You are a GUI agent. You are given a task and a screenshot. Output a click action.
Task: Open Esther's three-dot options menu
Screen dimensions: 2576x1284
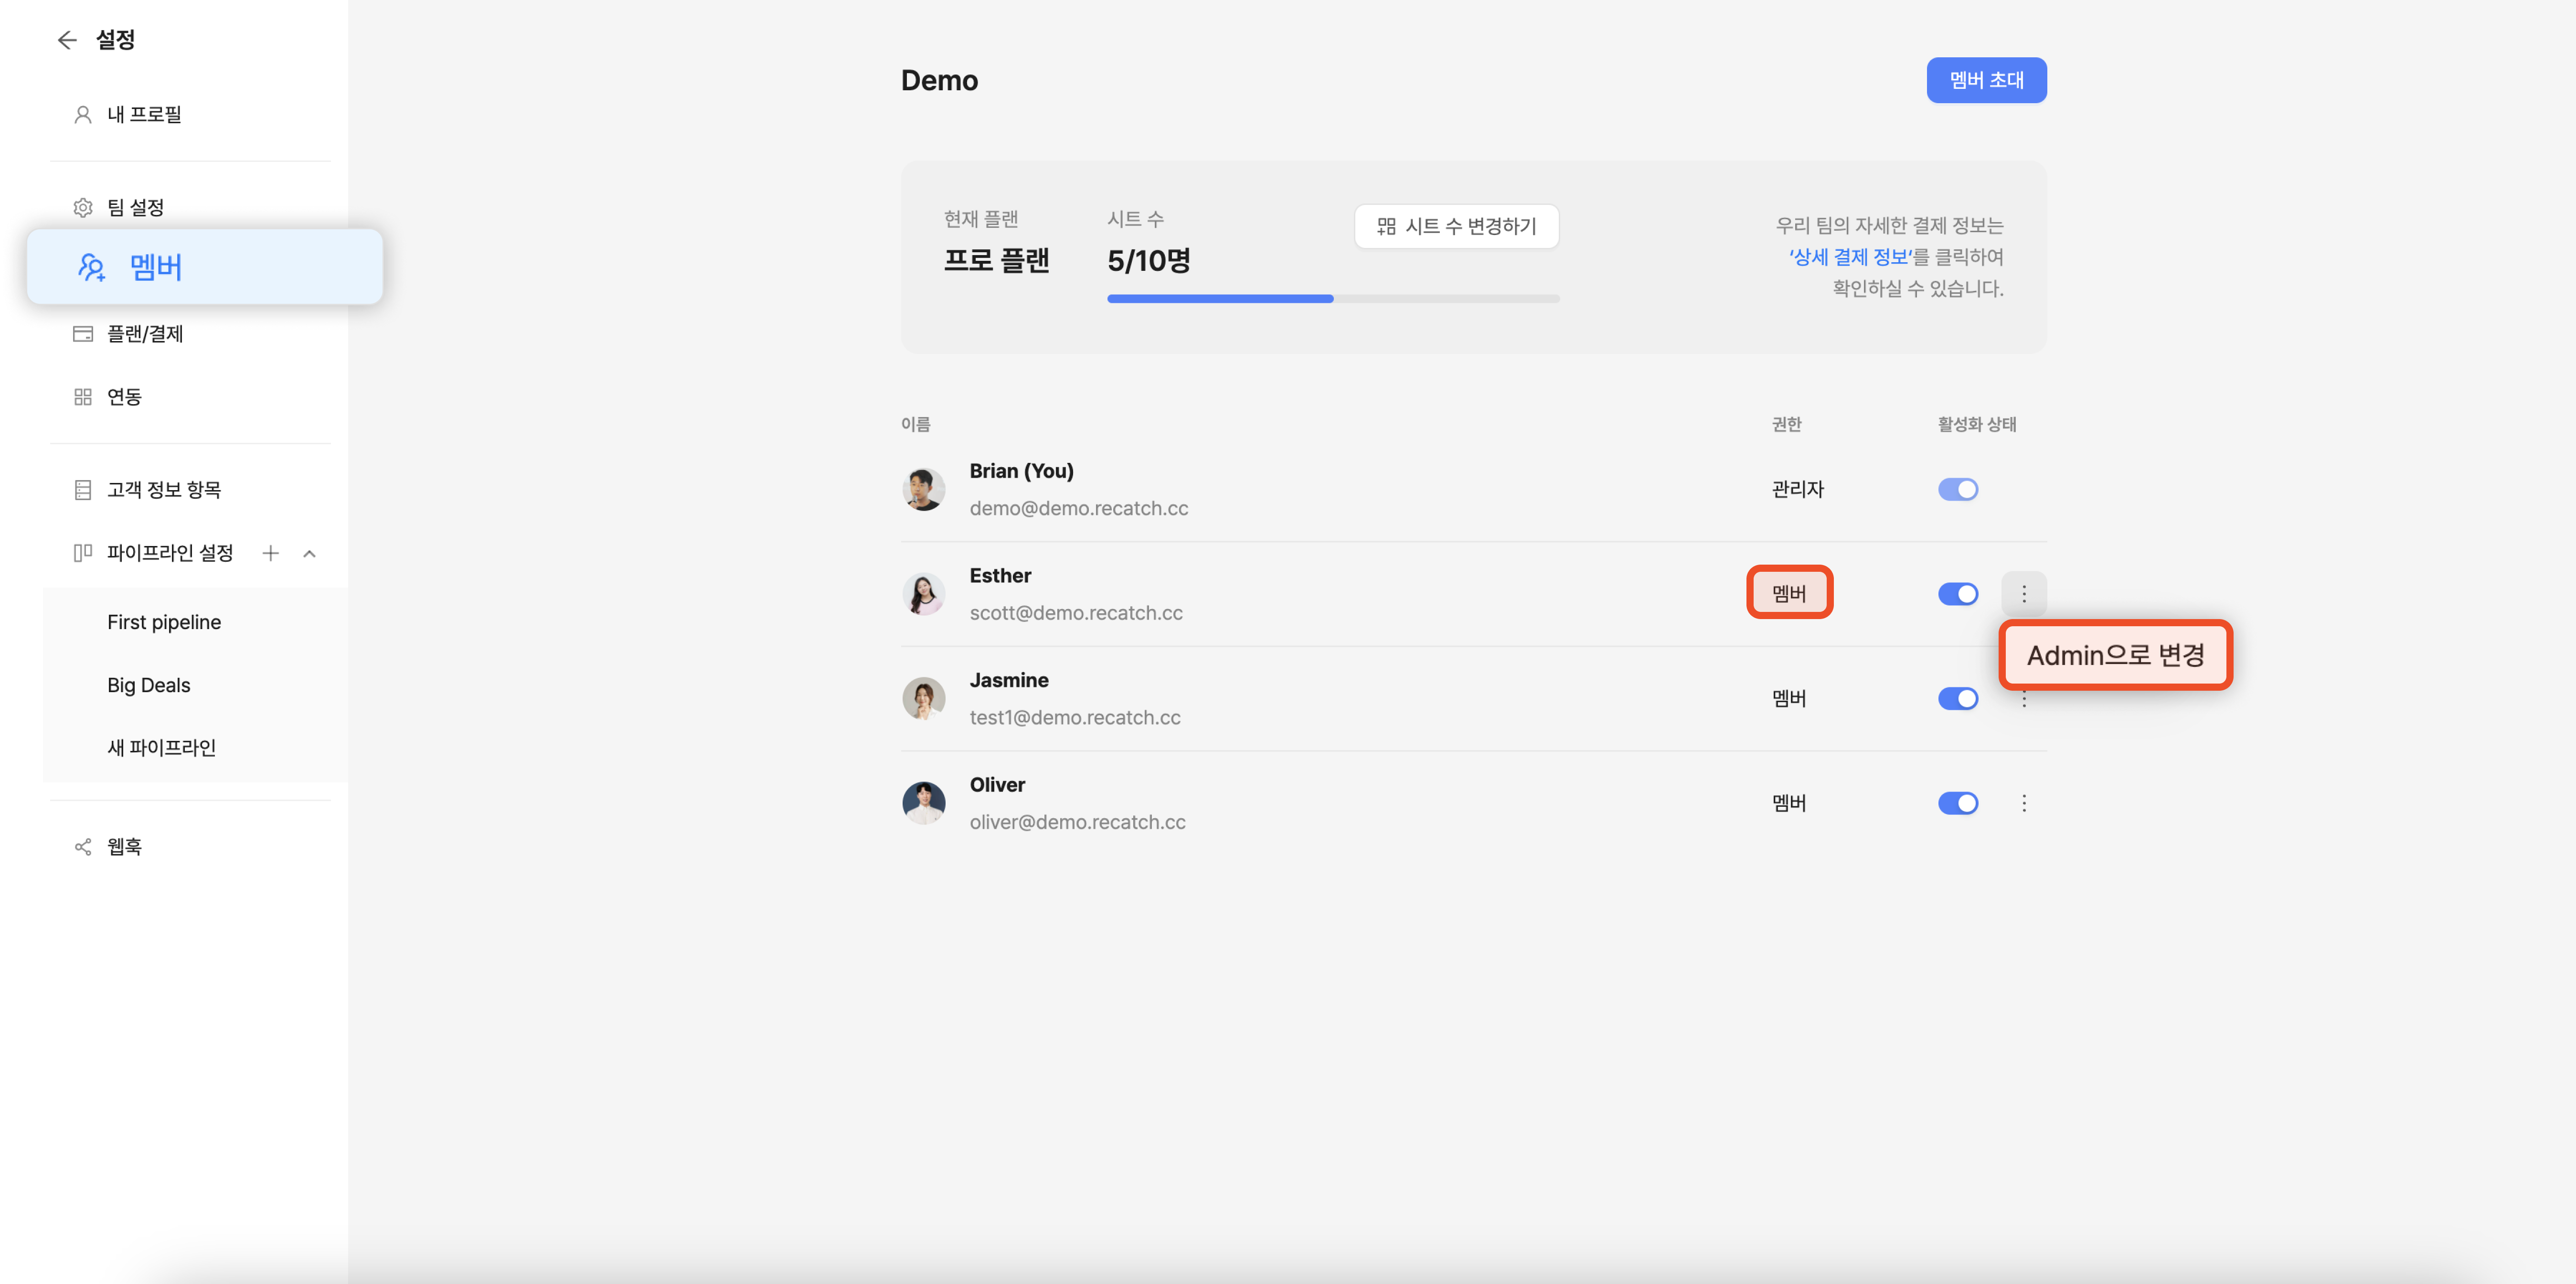2023,594
